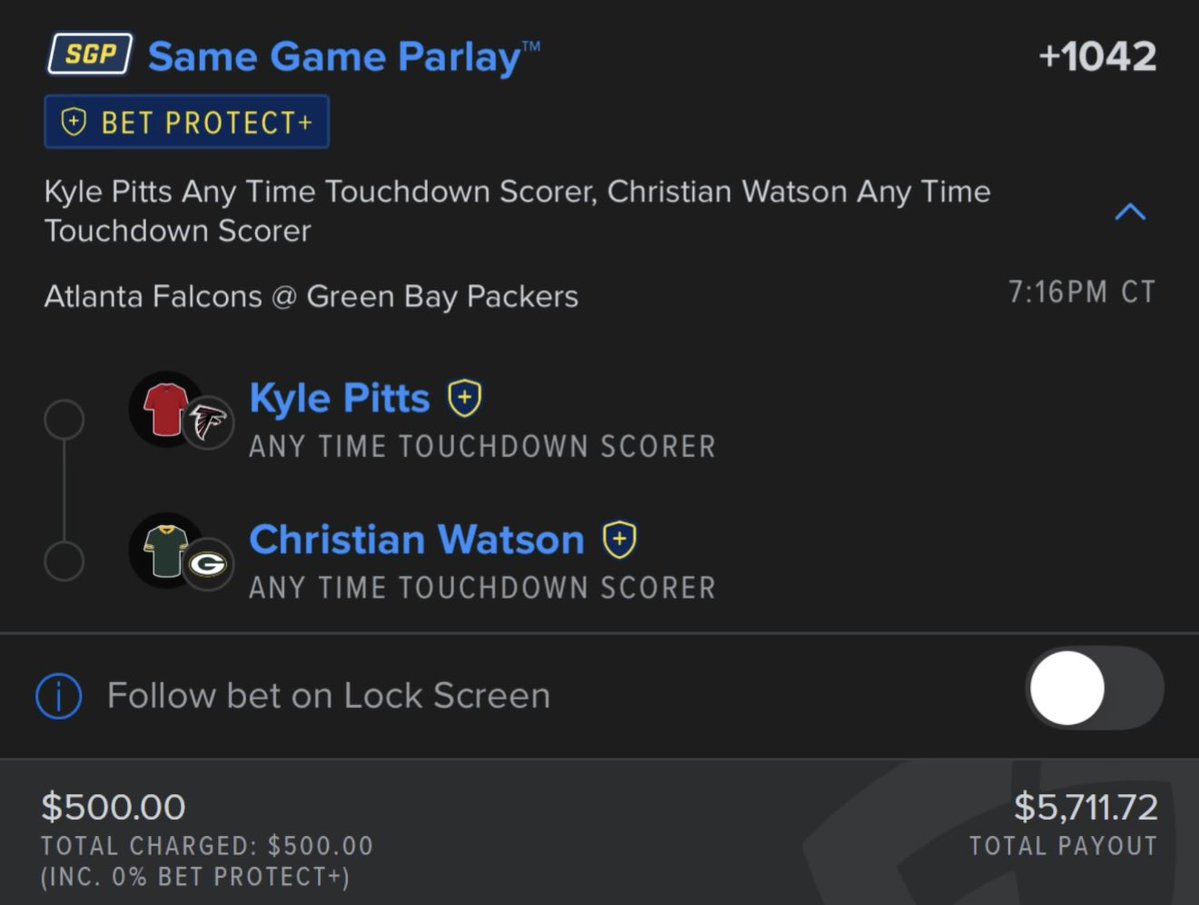Tap the shield icon beside Kyle Pitts
This screenshot has width=1199, height=905.
coord(464,398)
